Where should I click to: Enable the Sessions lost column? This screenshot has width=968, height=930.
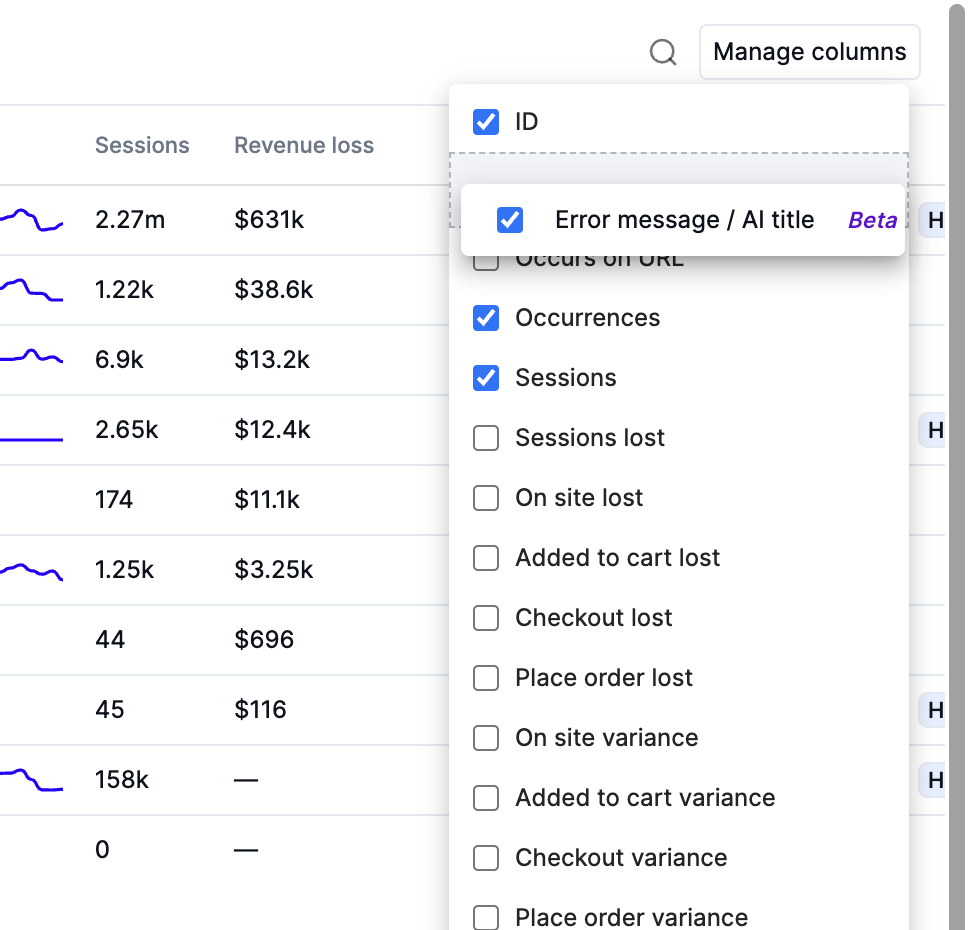(486, 438)
